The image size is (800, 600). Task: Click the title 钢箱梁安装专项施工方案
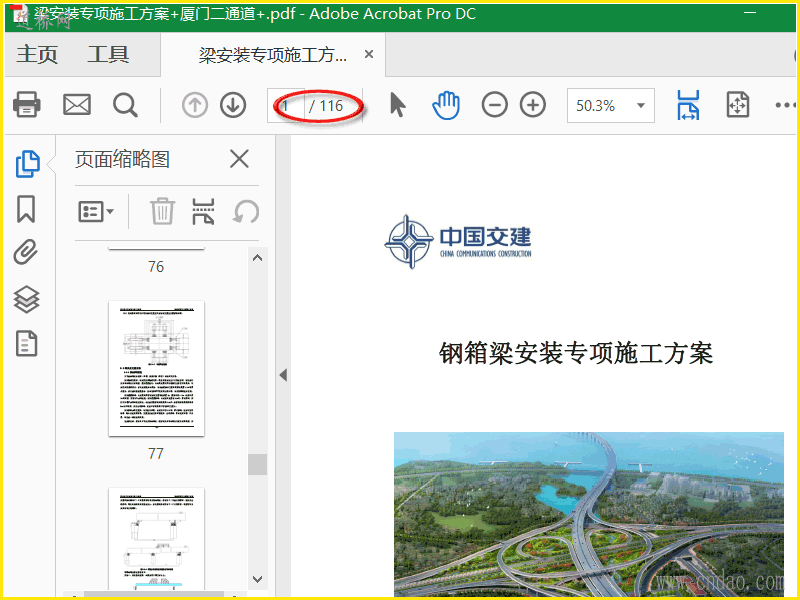[x=576, y=353]
